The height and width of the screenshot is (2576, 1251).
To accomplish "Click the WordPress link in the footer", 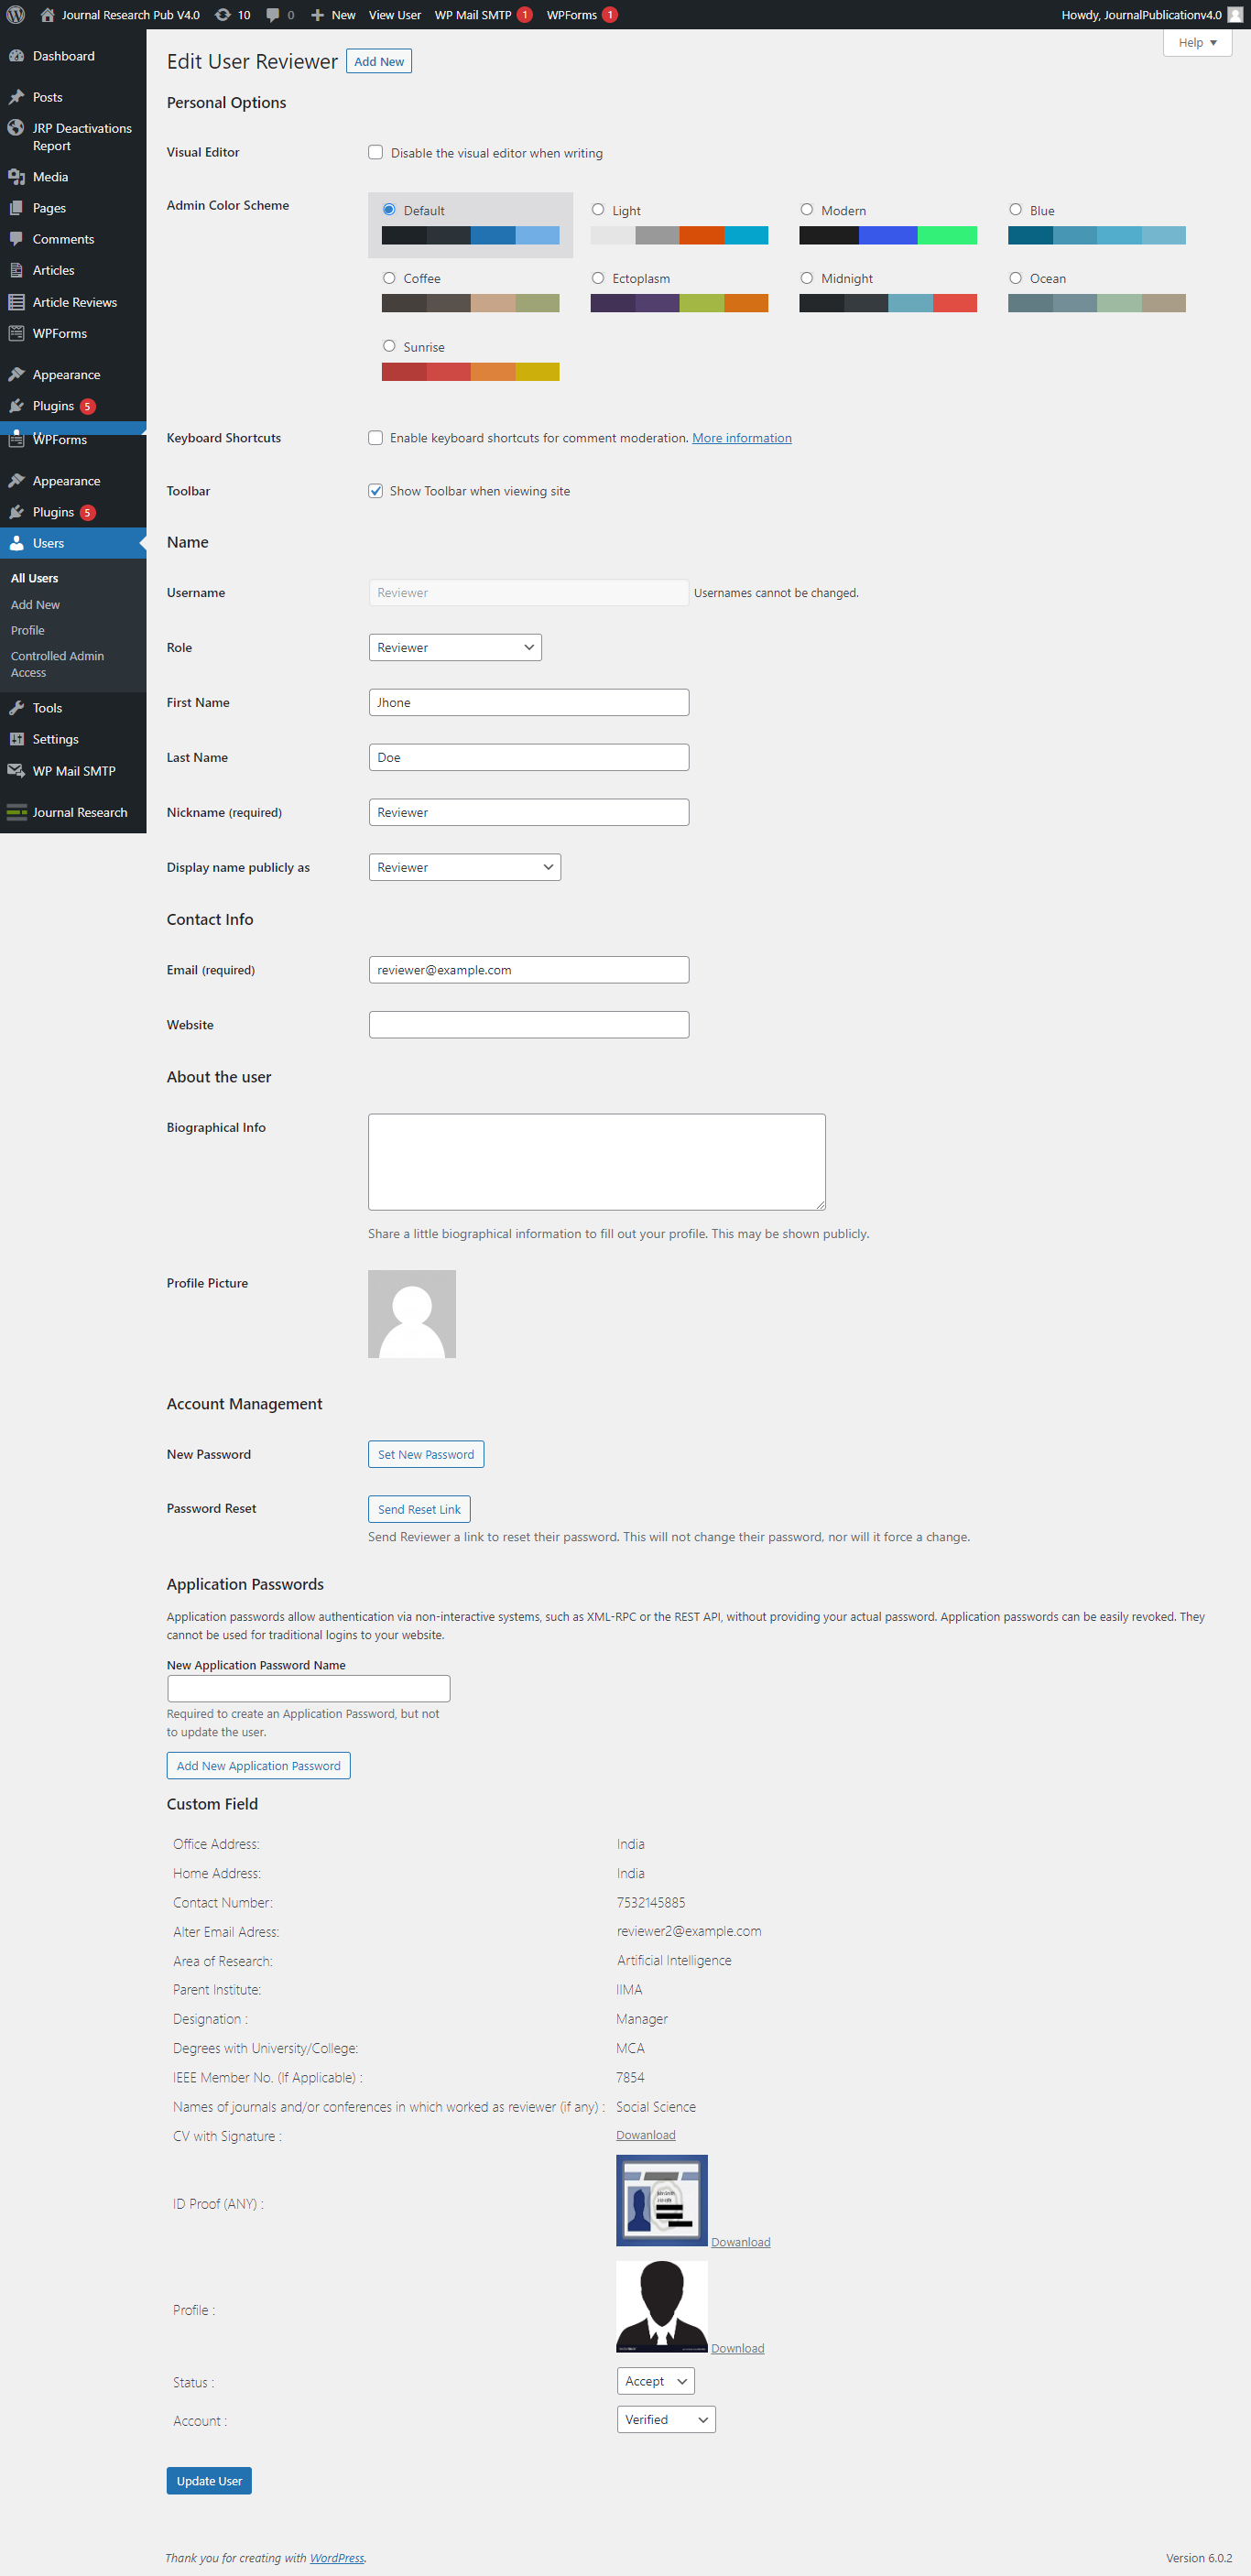I will click(337, 2558).
